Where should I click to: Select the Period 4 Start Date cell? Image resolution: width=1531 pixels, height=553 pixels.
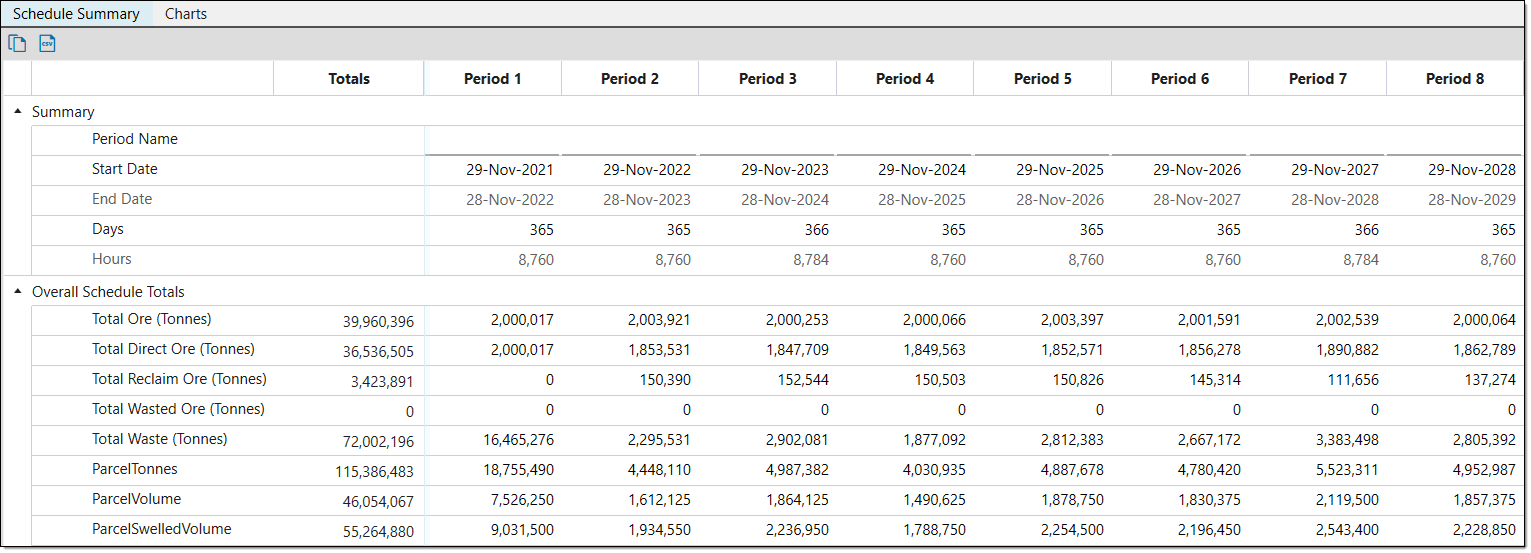pos(922,170)
